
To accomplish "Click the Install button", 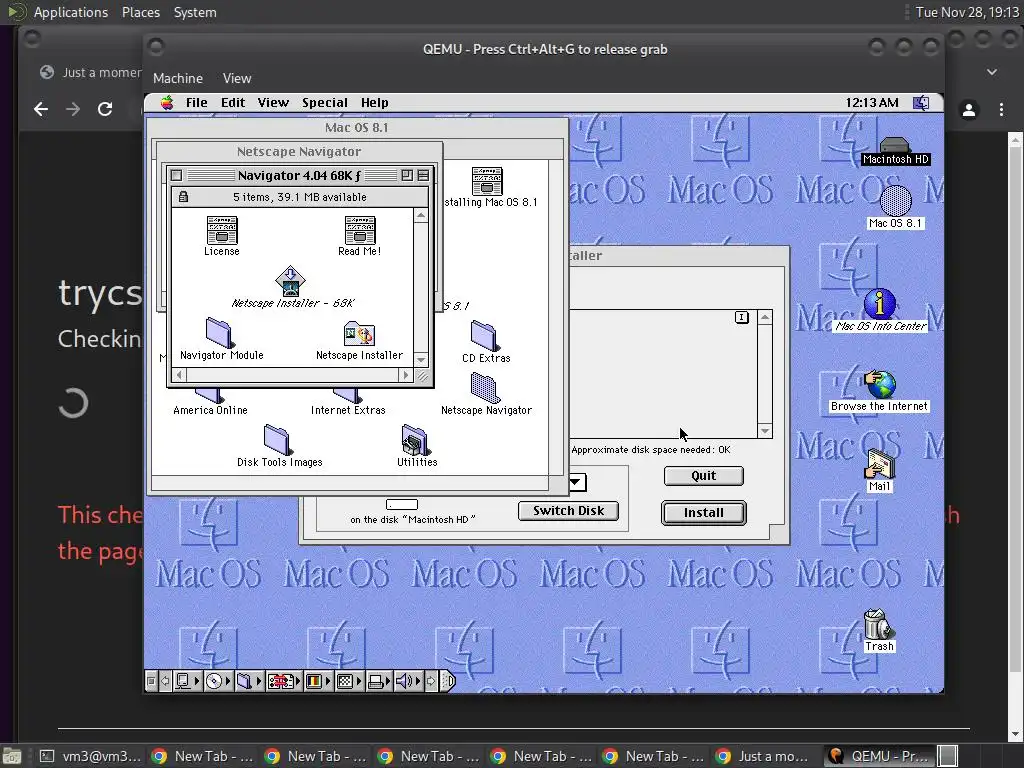I will [703, 513].
